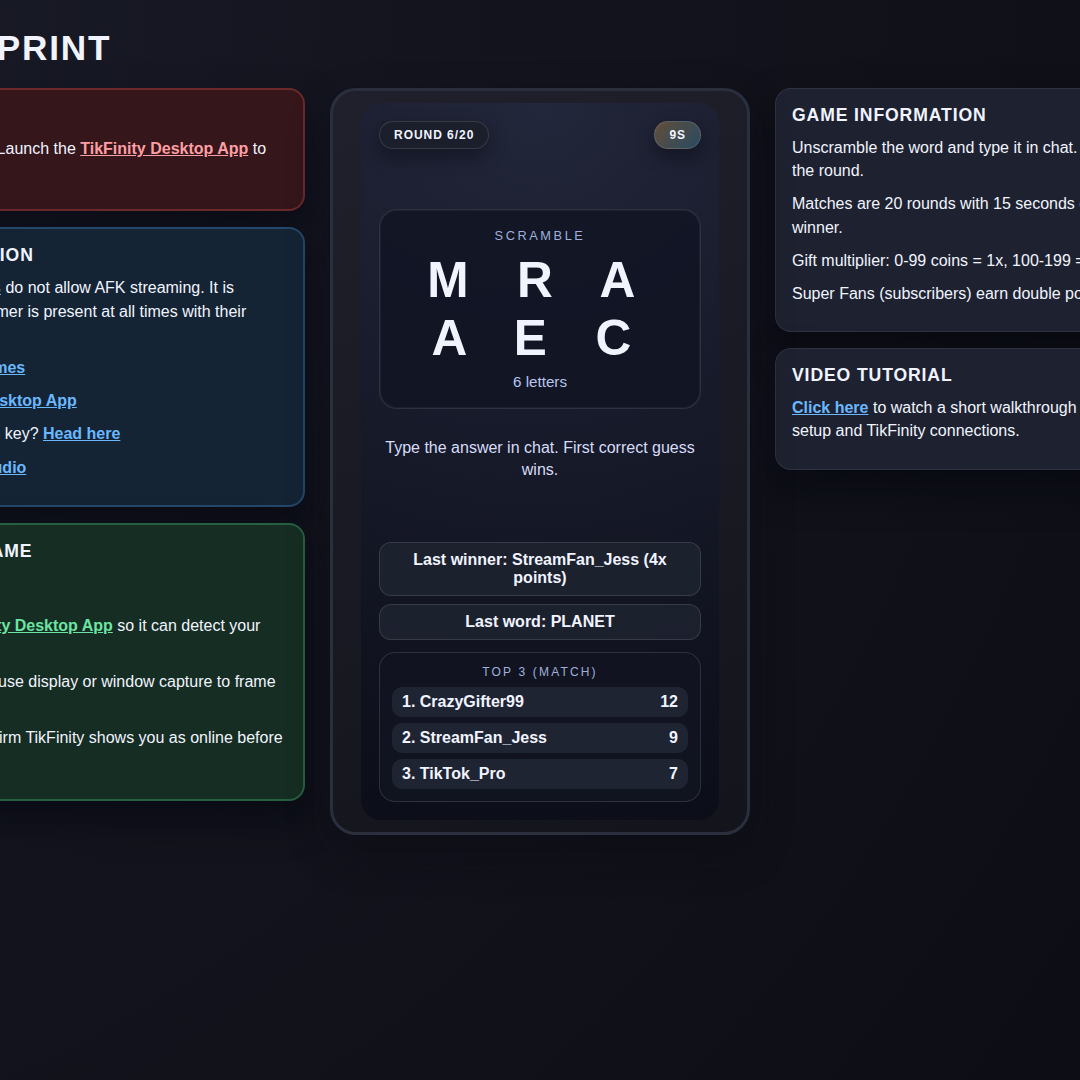Image resolution: width=1080 pixels, height=1080 pixels.
Task: Click the GAME INFORMATION heading
Action: tap(889, 115)
